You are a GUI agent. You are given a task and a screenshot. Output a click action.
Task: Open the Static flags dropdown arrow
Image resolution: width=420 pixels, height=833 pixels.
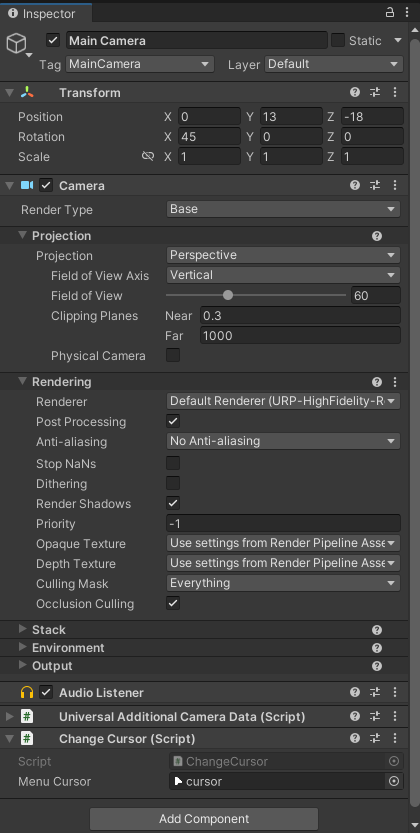coord(398,40)
